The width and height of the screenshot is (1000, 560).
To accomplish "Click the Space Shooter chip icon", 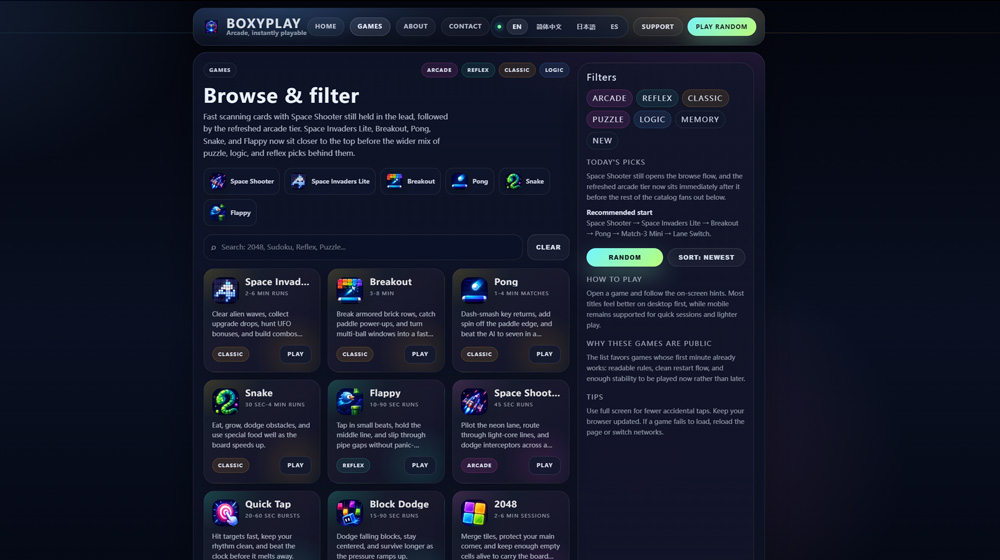I will [218, 181].
